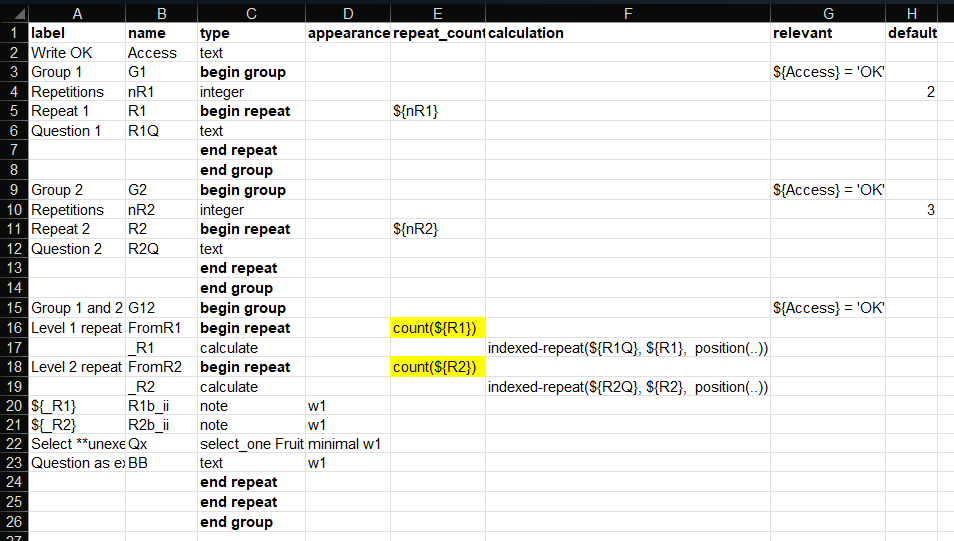Click the 'relevant' header cell
This screenshot has height=541, width=954.
pyautogui.click(x=827, y=33)
